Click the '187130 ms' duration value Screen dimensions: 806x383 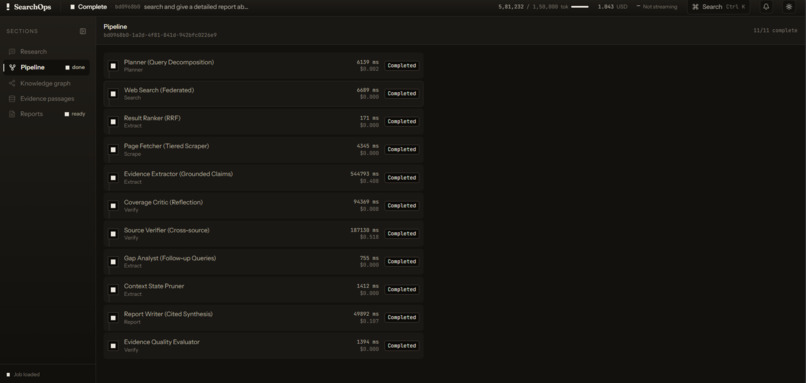[364, 230]
